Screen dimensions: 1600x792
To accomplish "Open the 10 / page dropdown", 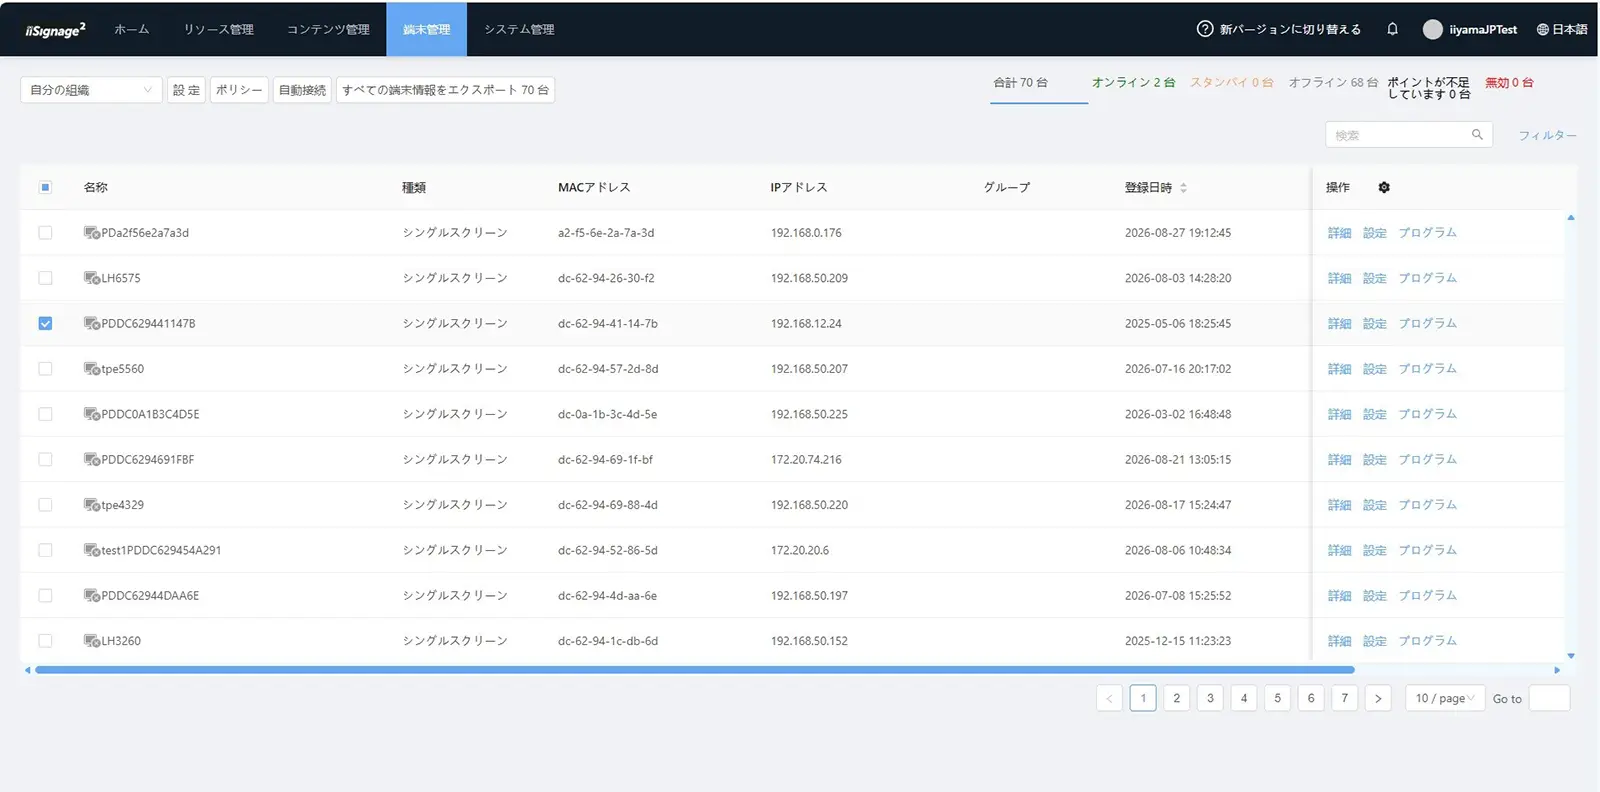I will tap(1444, 698).
